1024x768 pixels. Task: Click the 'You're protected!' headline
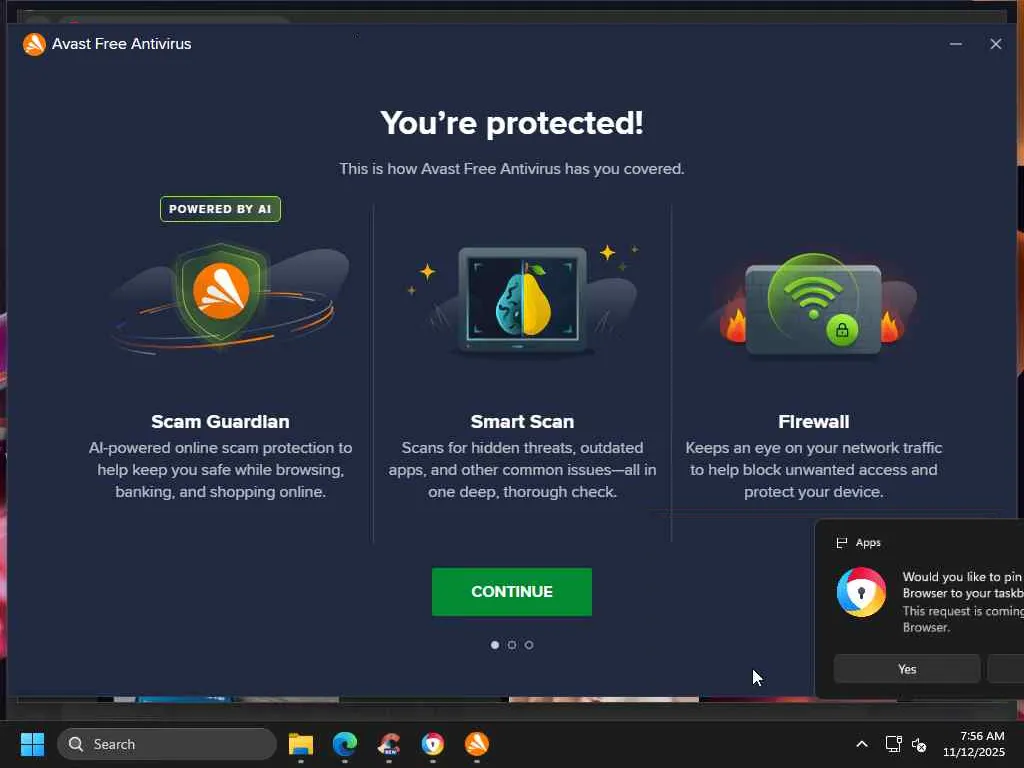(512, 123)
